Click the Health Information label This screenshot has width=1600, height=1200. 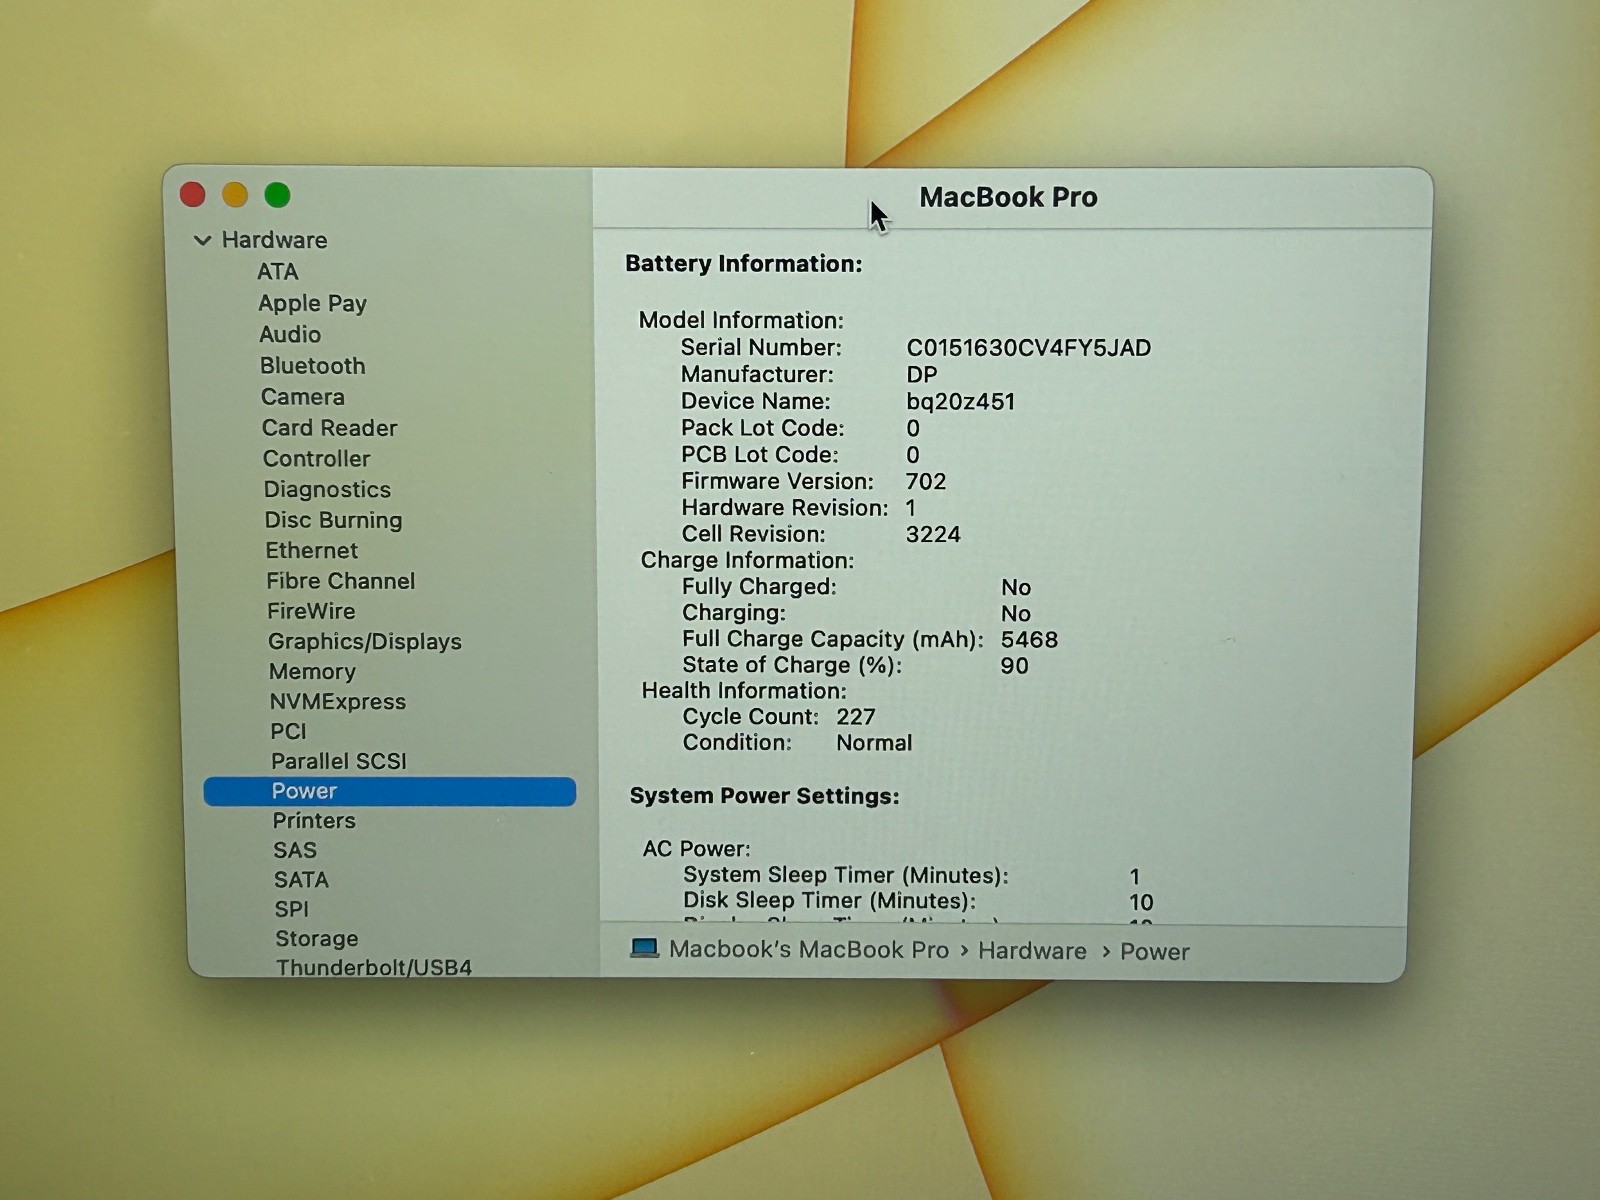(x=744, y=691)
